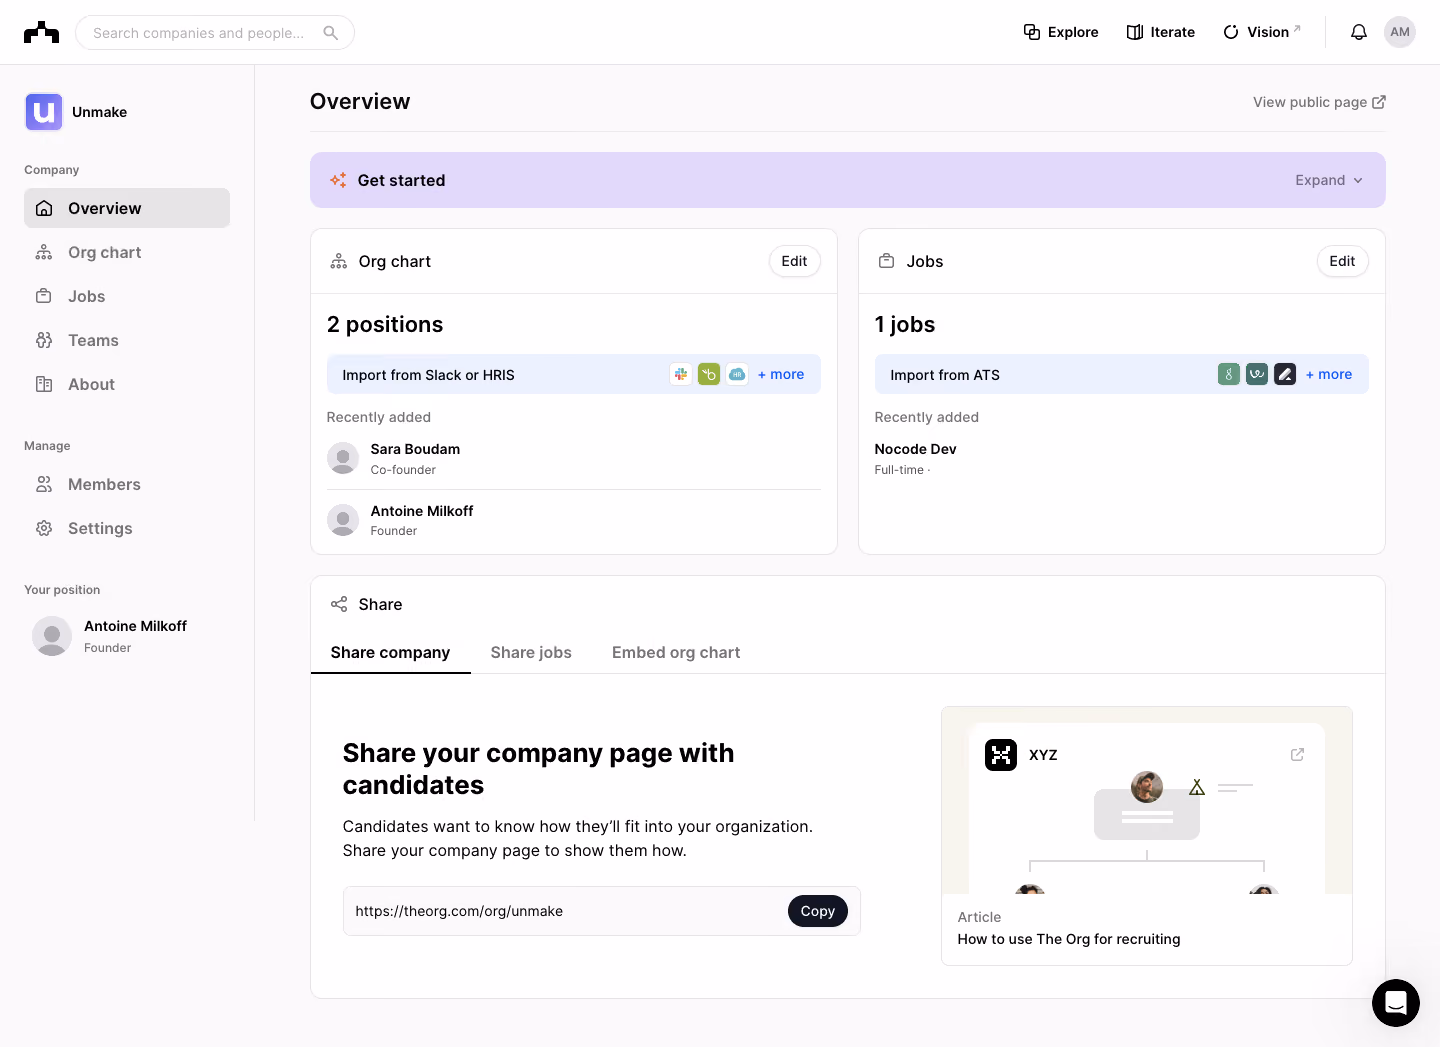Click the search companies and people field
This screenshot has height=1047, width=1440.
pos(214,32)
